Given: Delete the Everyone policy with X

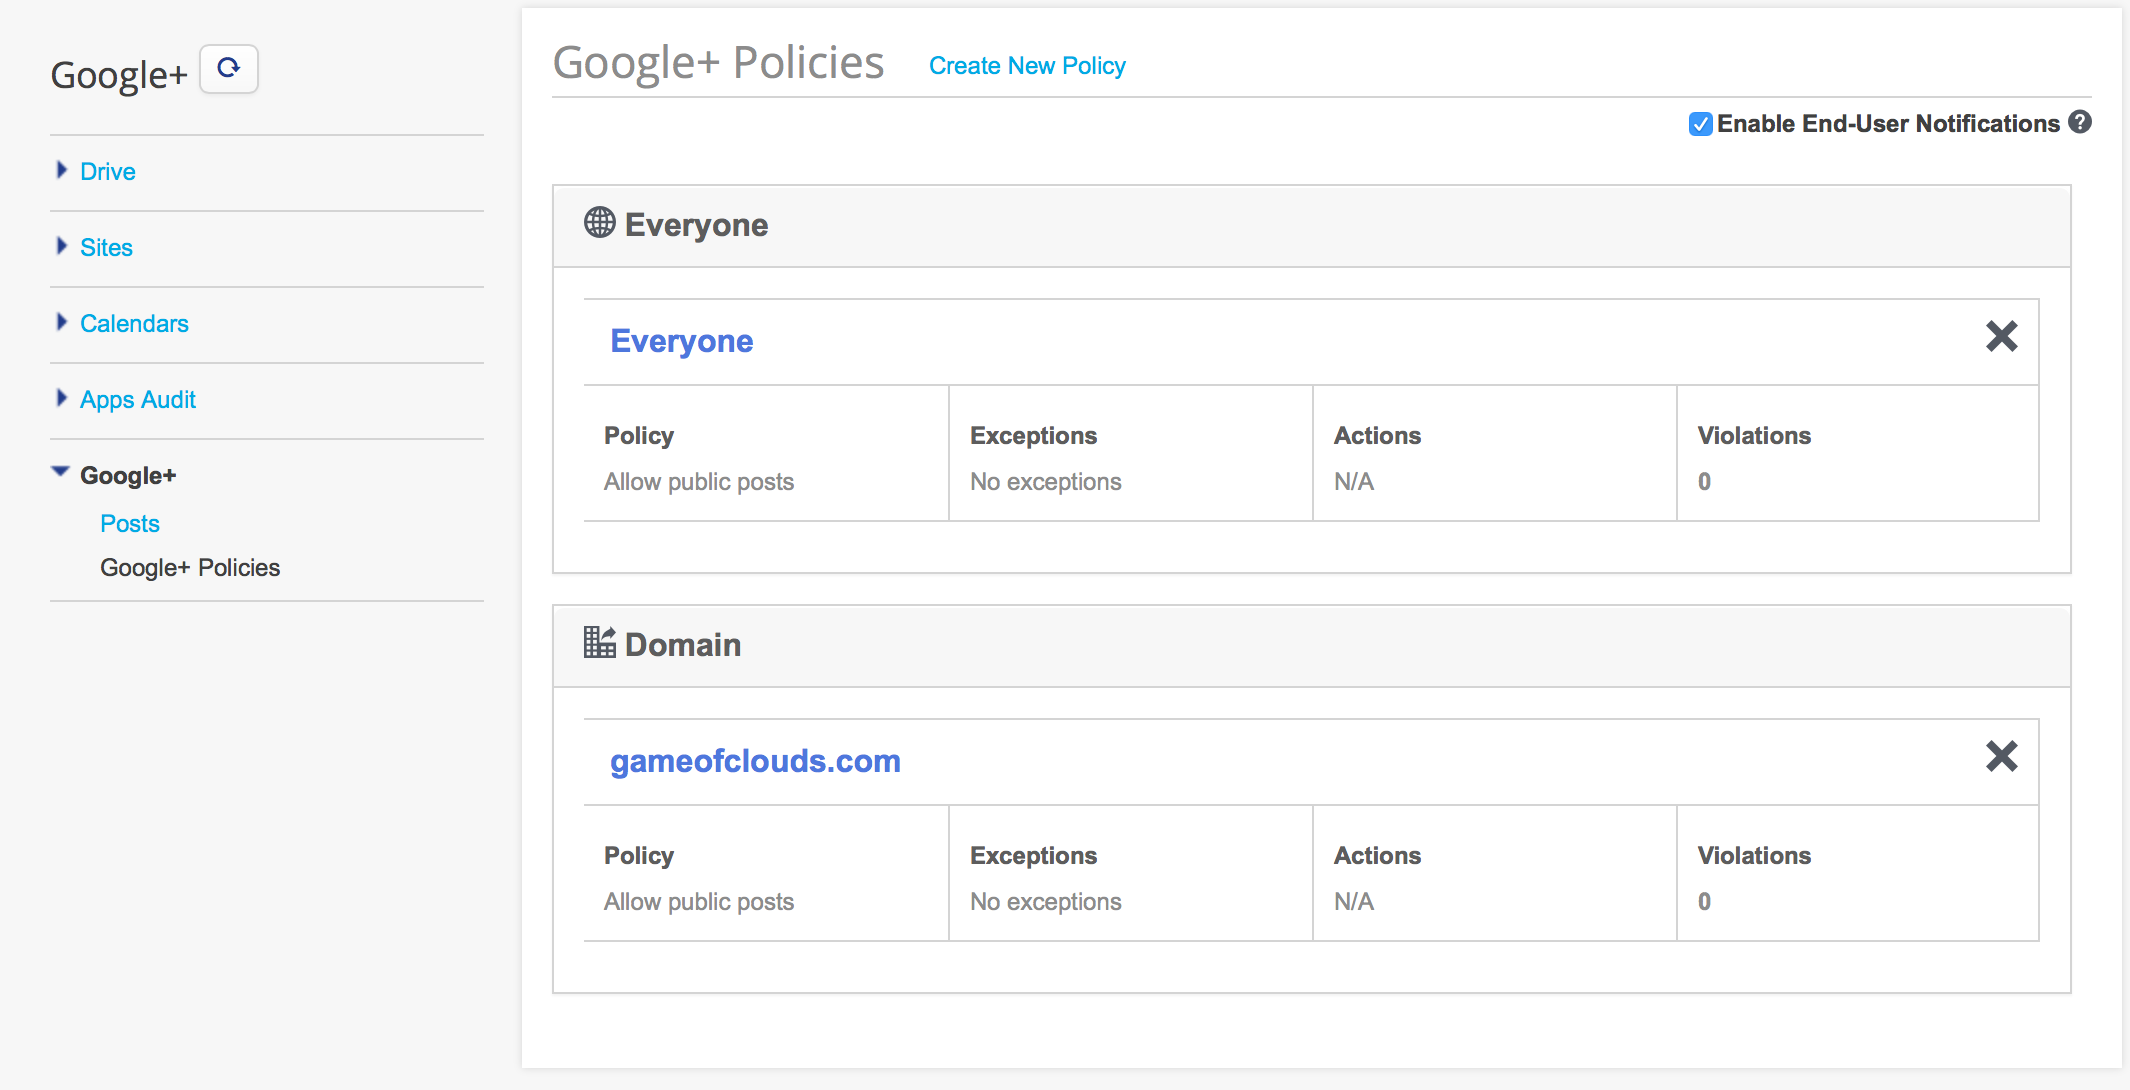Looking at the screenshot, I should click(x=2002, y=336).
